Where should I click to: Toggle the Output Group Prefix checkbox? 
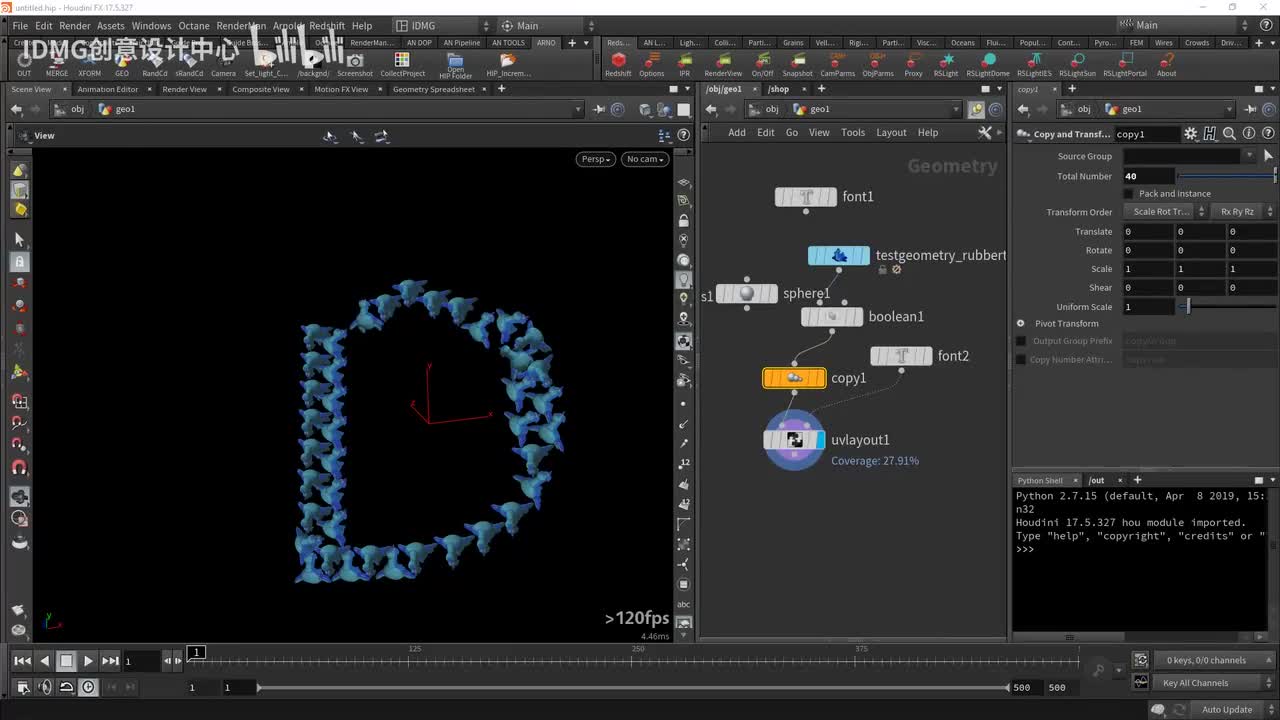(x=1021, y=341)
